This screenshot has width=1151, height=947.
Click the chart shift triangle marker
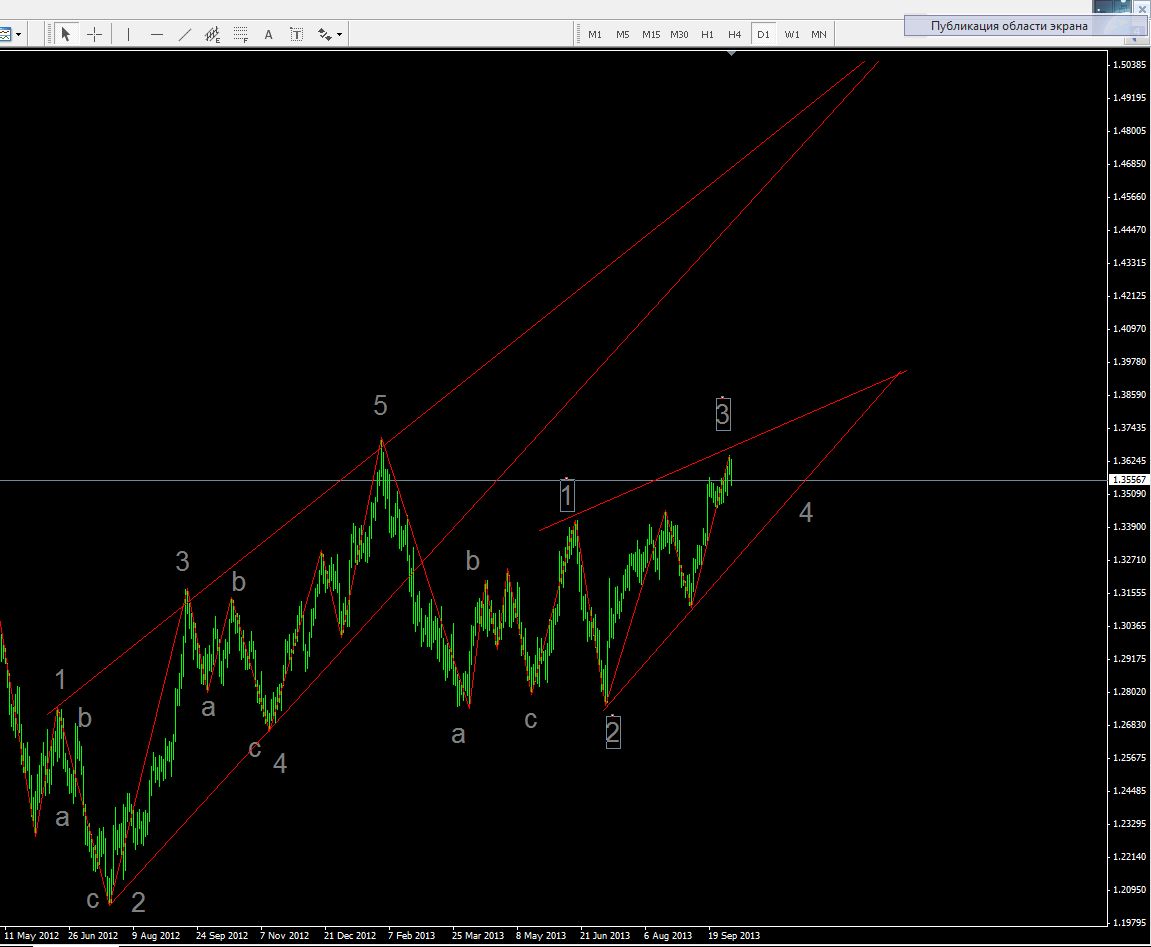(x=731, y=54)
